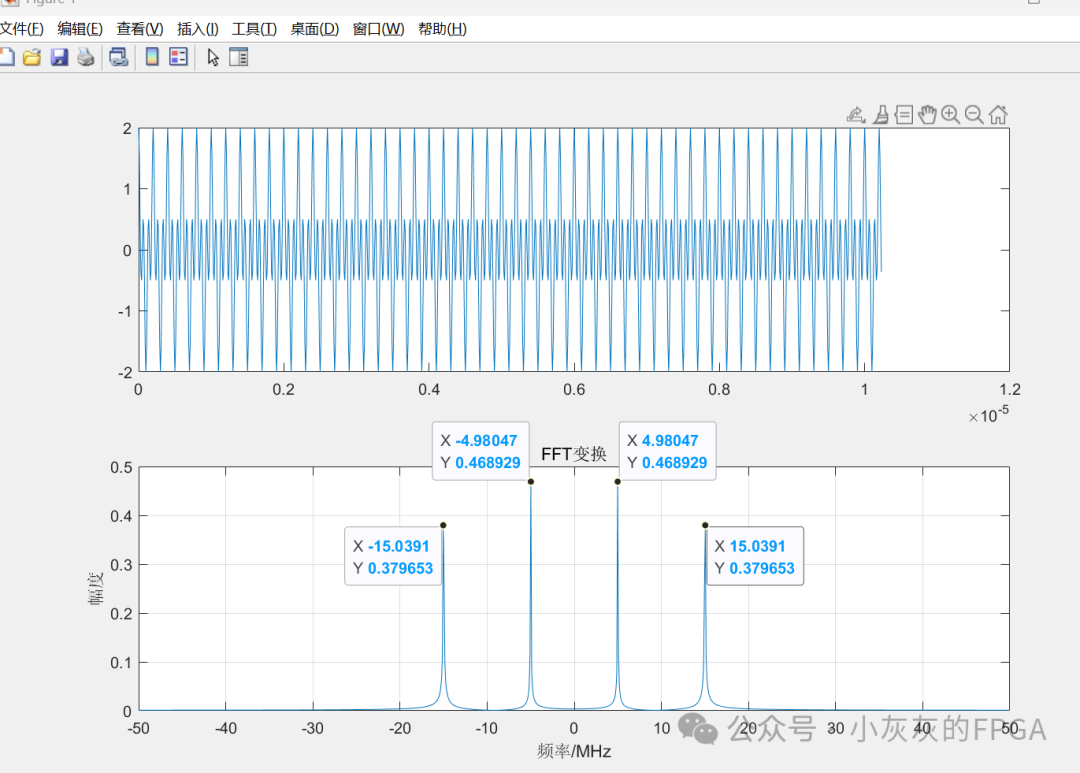1080x773 pixels.
Task: Click the data point marker at -15.0391 MHz
Action: click(443, 525)
